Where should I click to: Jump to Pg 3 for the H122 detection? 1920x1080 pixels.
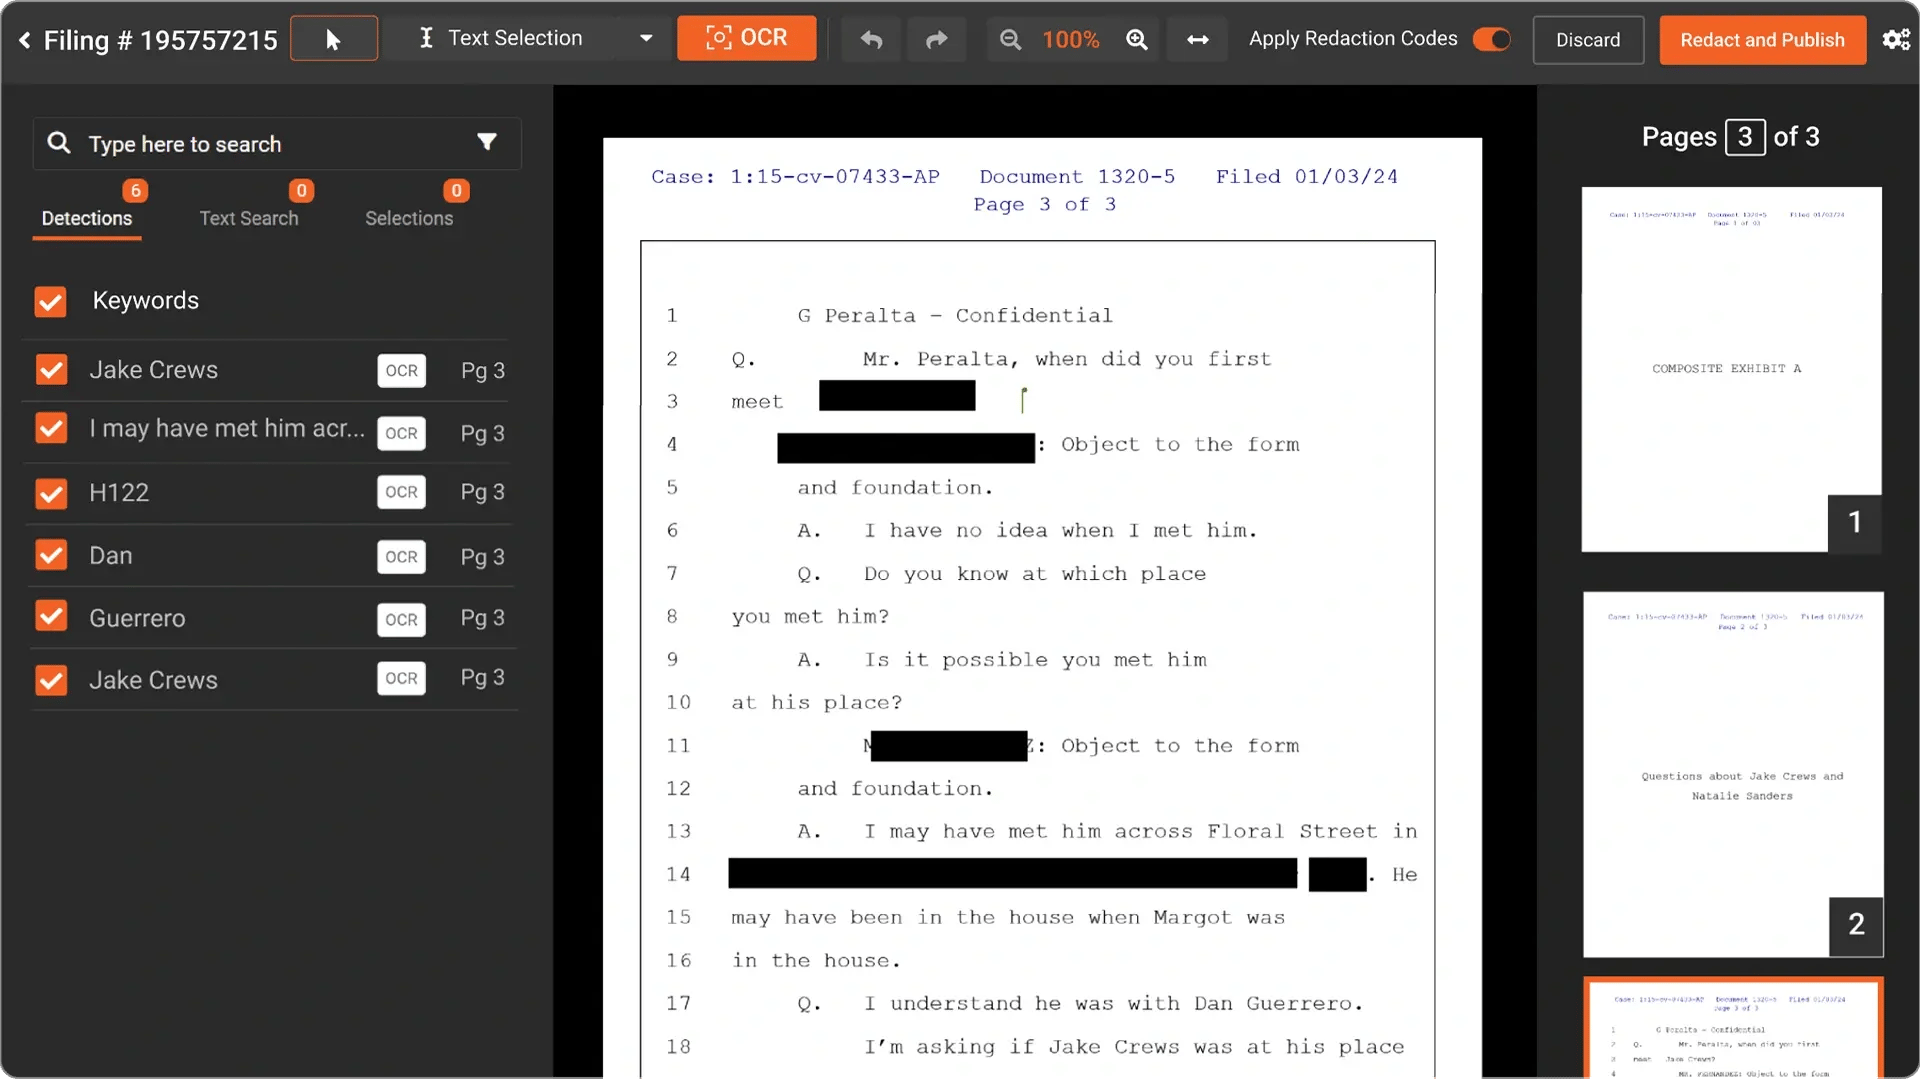483,492
